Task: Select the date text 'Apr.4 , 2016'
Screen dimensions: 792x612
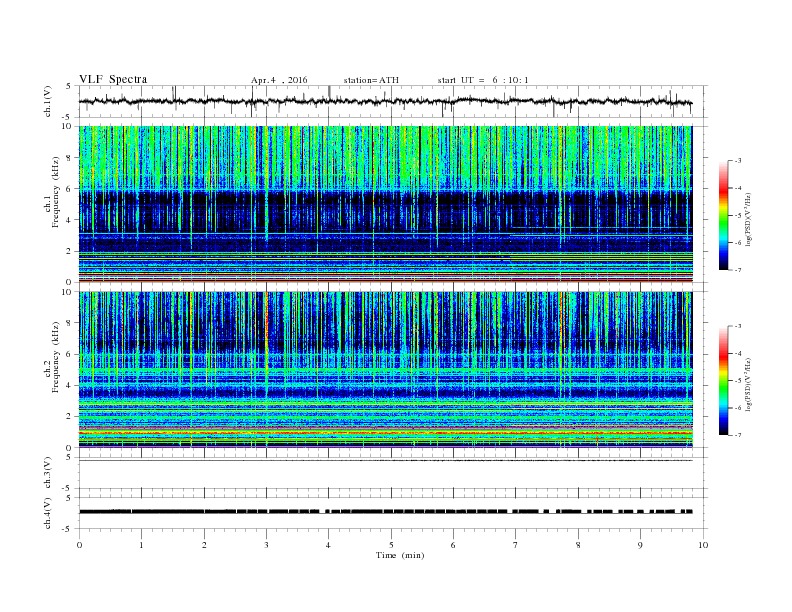Action: click(x=279, y=80)
